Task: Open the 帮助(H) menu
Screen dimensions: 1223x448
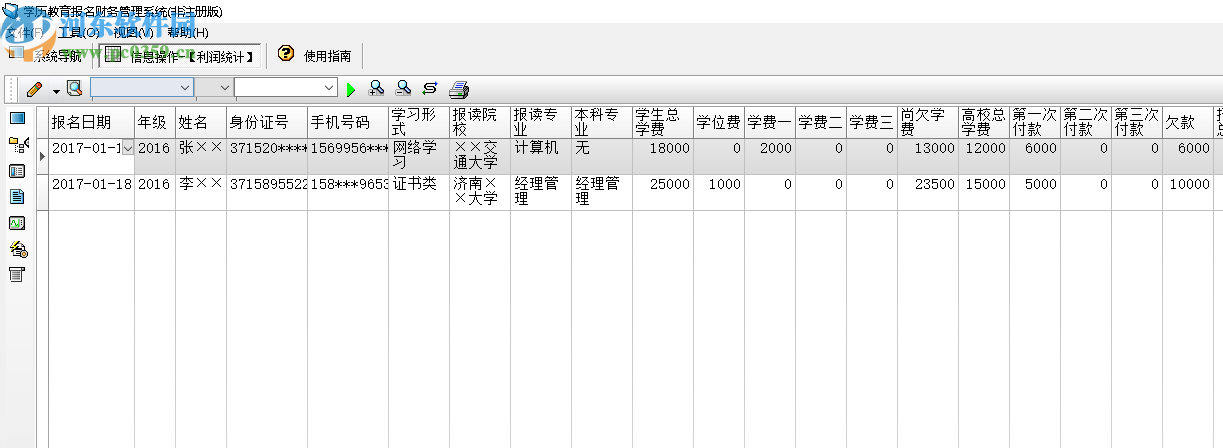Action: pyautogui.click(x=188, y=33)
